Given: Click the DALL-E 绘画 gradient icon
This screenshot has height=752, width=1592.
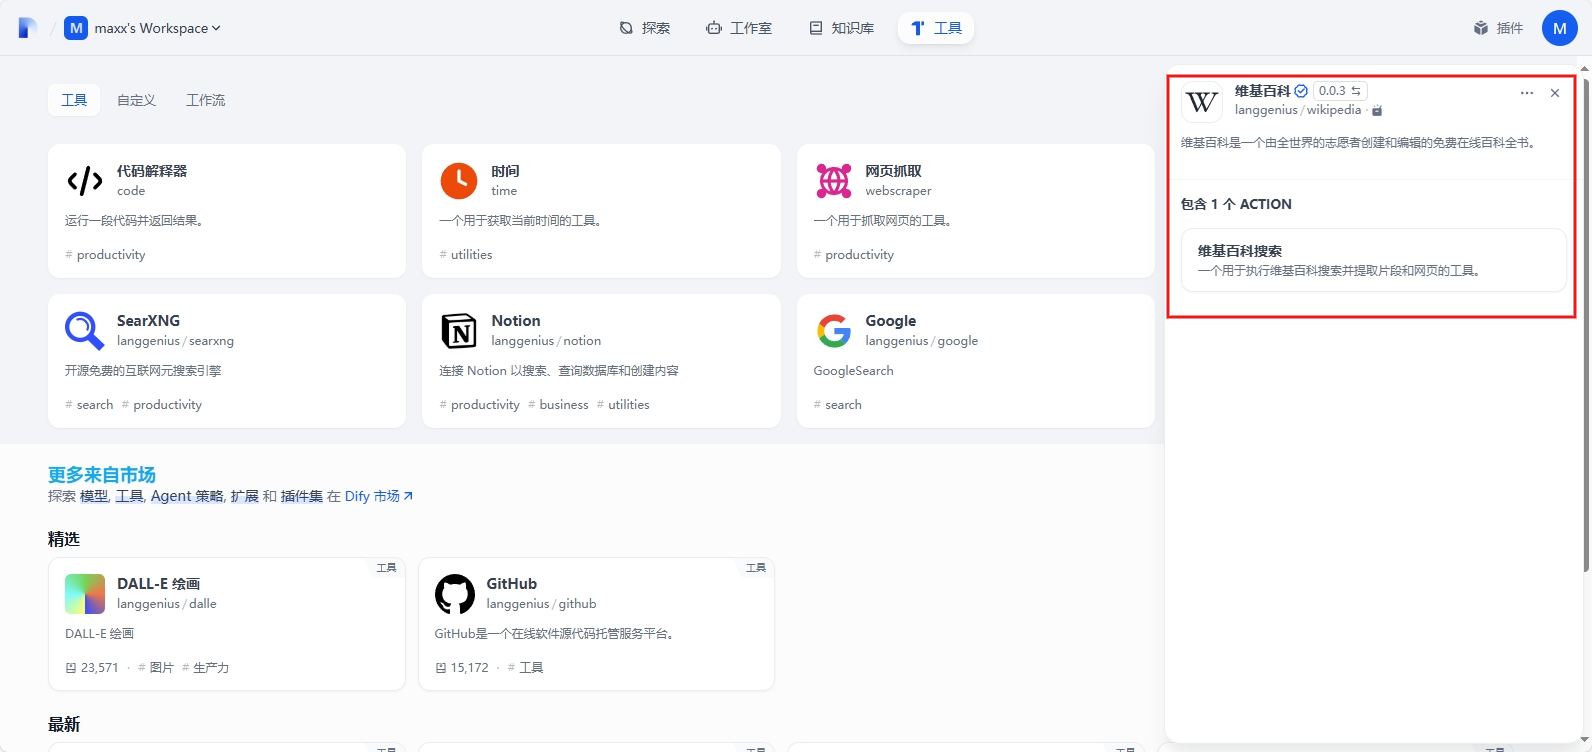Looking at the screenshot, I should [x=85, y=594].
